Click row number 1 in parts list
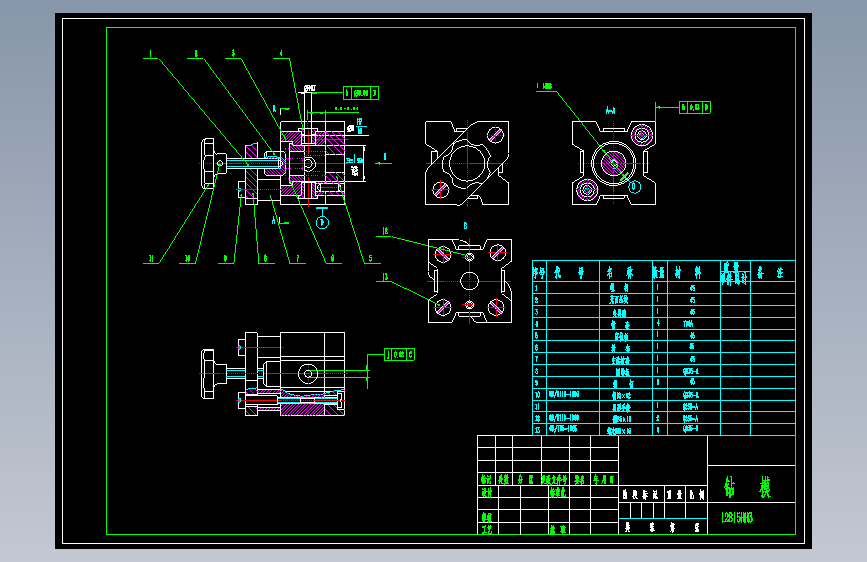Image resolution: width=867 pixels, height=562 pixels. (x=536, y=288)
